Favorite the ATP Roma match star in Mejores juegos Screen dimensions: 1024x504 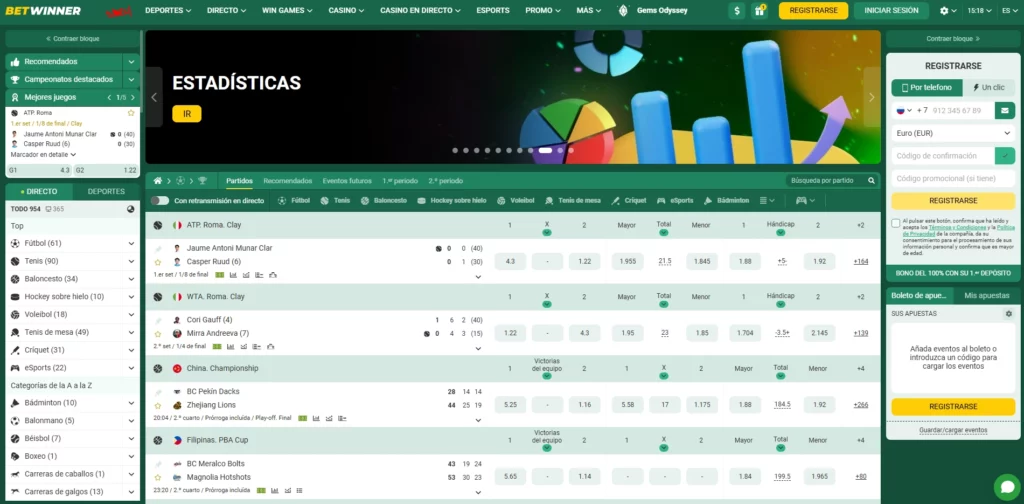point(131,113)
